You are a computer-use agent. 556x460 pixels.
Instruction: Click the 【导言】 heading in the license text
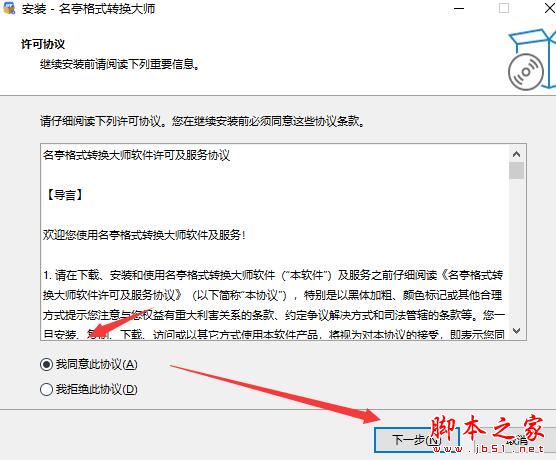[65, 195]
